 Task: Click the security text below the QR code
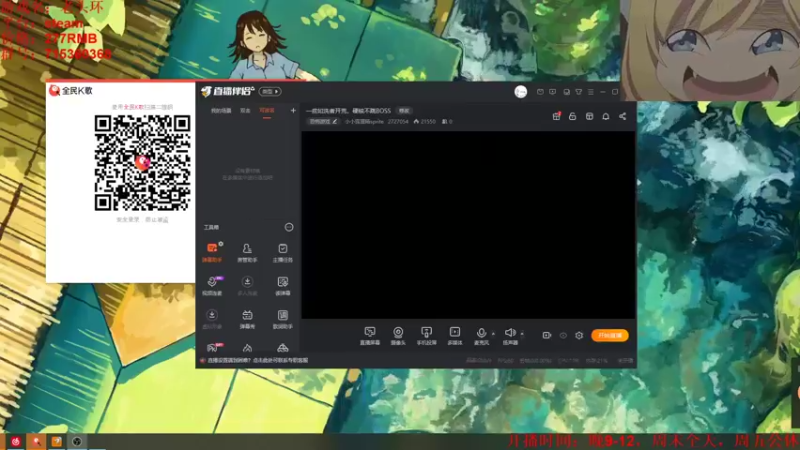tap(142, 219)
